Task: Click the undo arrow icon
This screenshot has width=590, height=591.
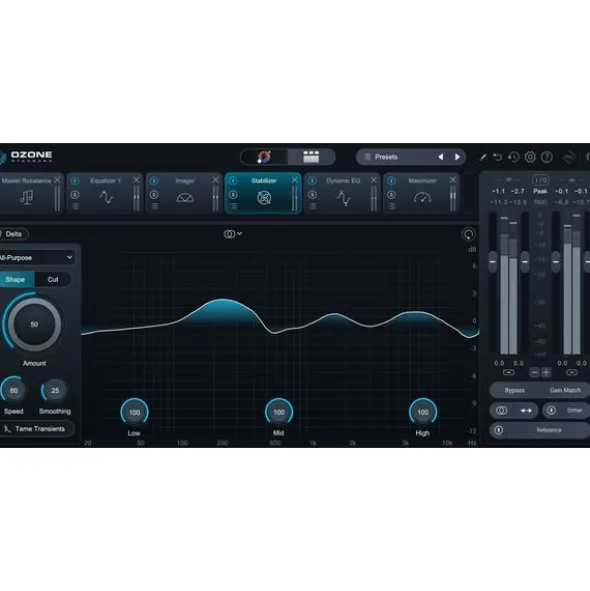Action: [498, 157]
